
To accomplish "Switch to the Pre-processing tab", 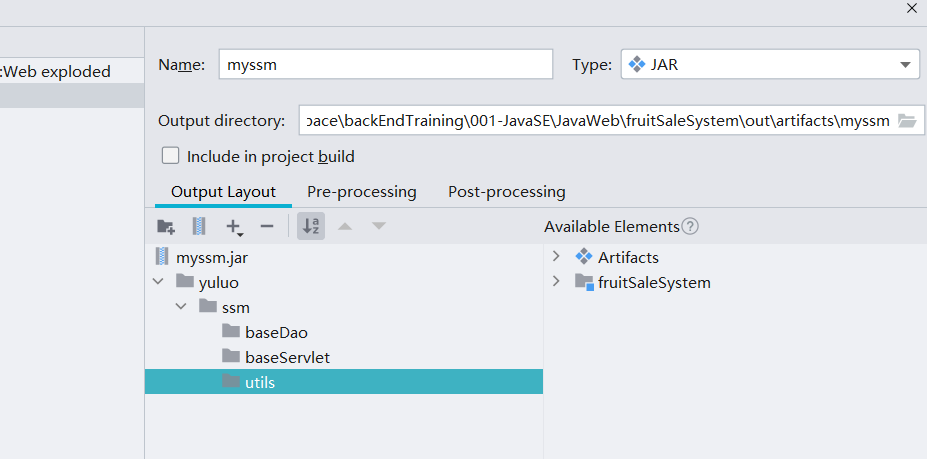I will (x=361, y=192).
